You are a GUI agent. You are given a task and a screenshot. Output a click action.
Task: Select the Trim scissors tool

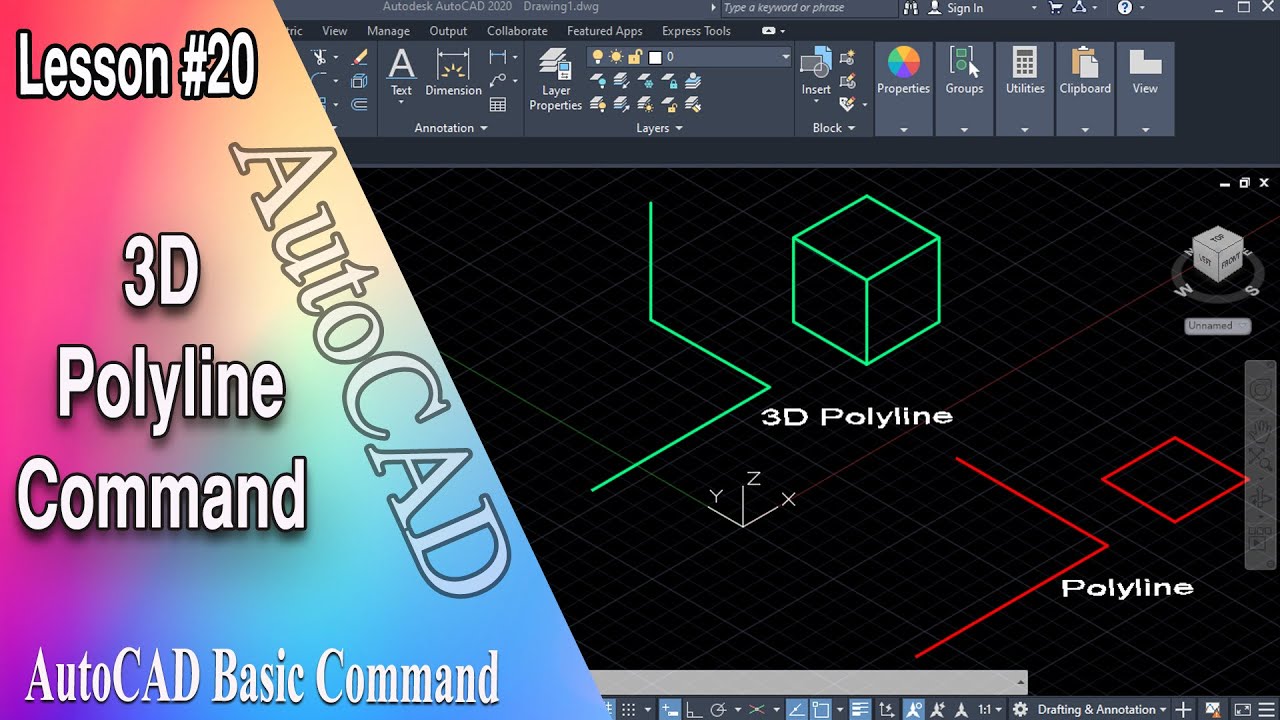(319, 57)
